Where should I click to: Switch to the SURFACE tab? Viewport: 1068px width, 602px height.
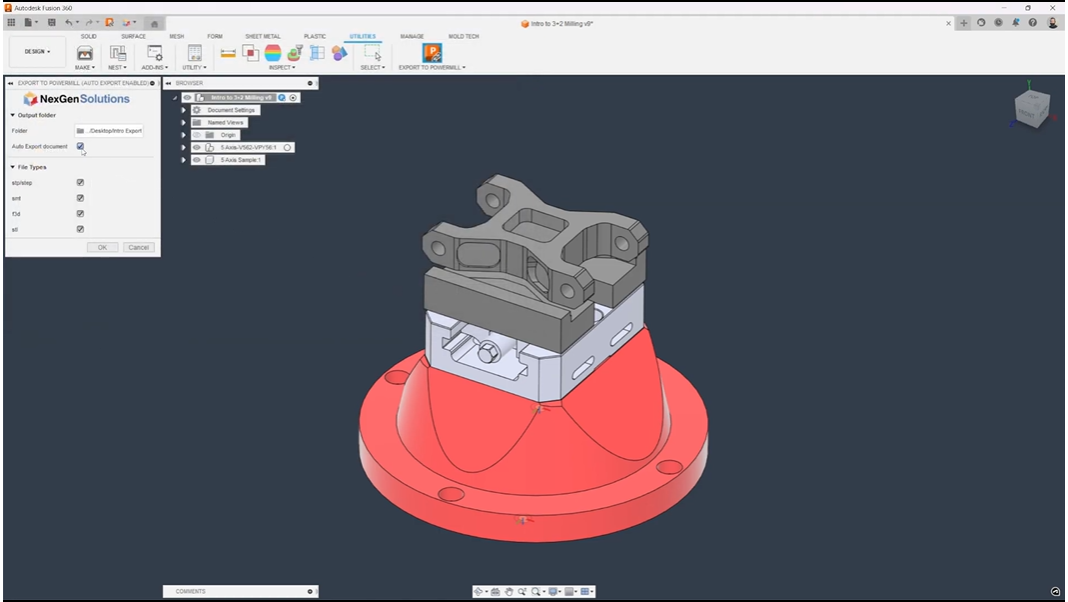click(x=134, y=36)
